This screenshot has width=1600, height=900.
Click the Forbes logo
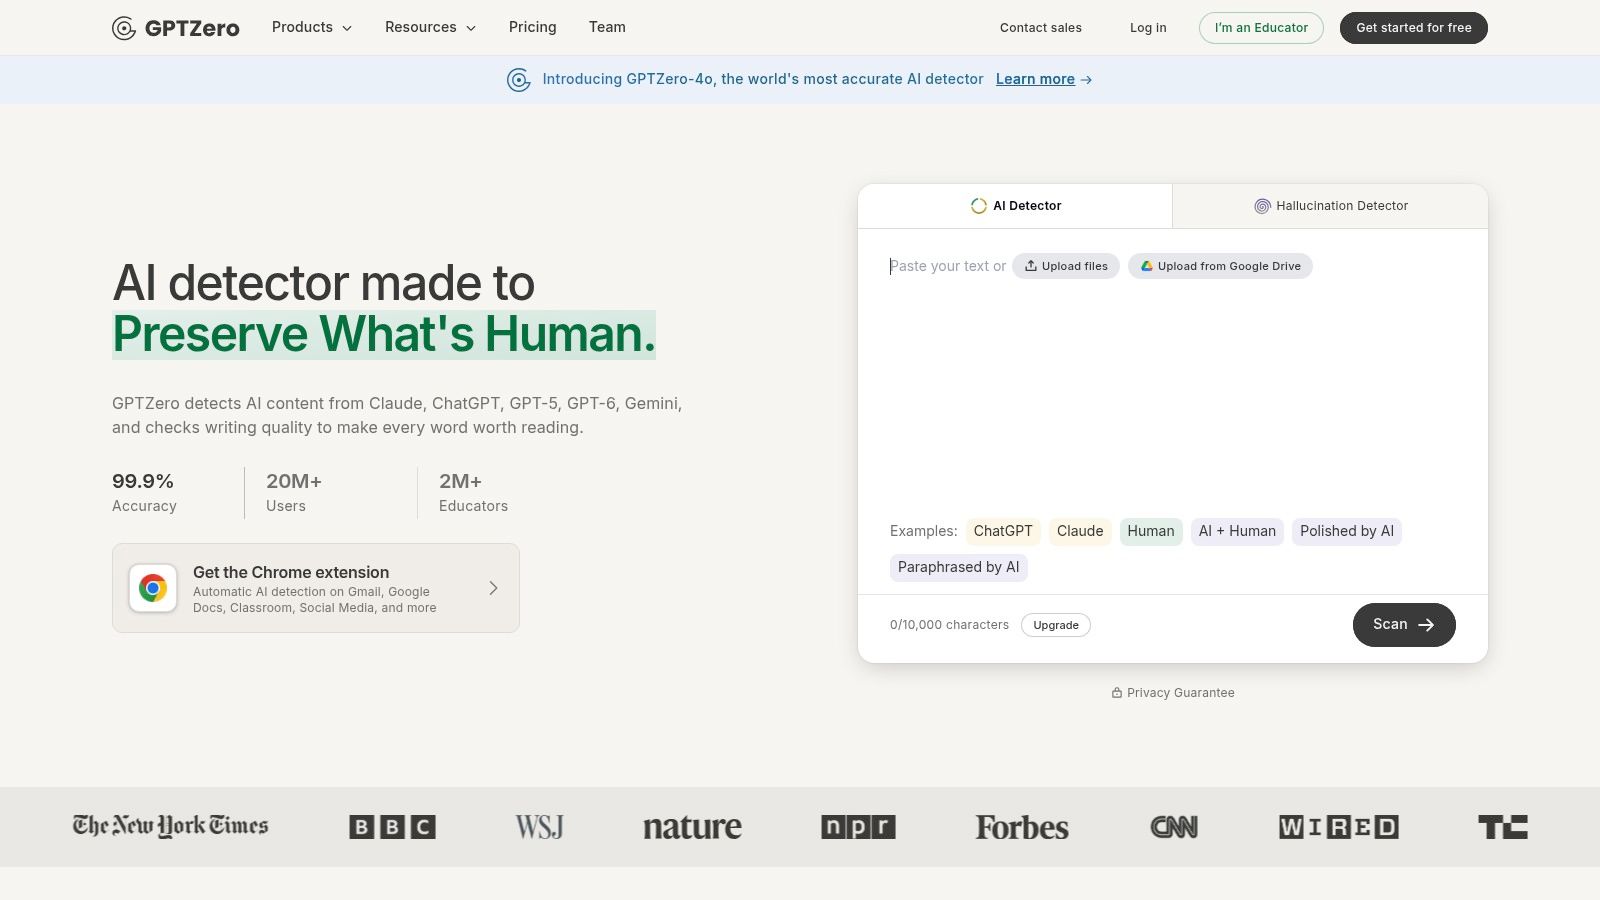coord(1022,827)
